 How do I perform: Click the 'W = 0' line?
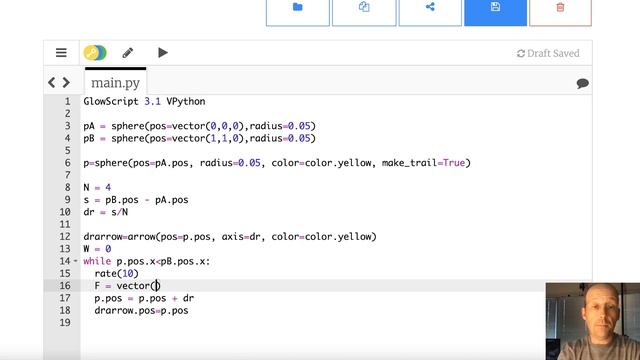(97, 249)
